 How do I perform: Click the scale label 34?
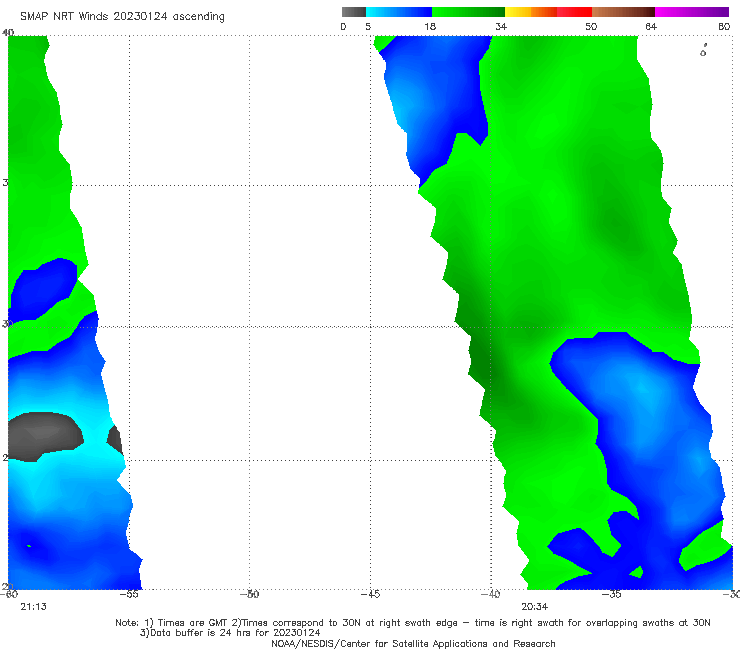pyautogui.click(x=501, y=27)
